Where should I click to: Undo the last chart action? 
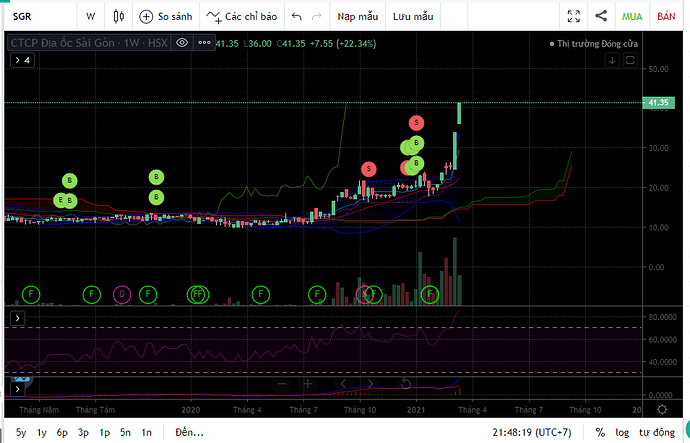[x=297, y=17]
